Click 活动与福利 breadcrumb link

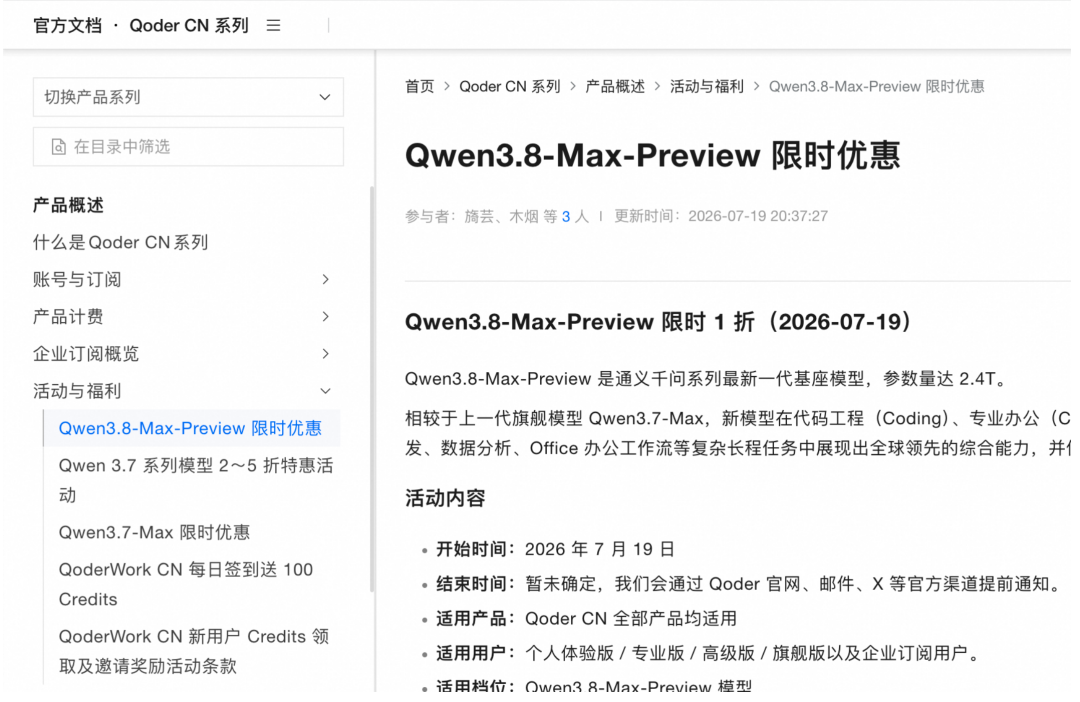707,86
